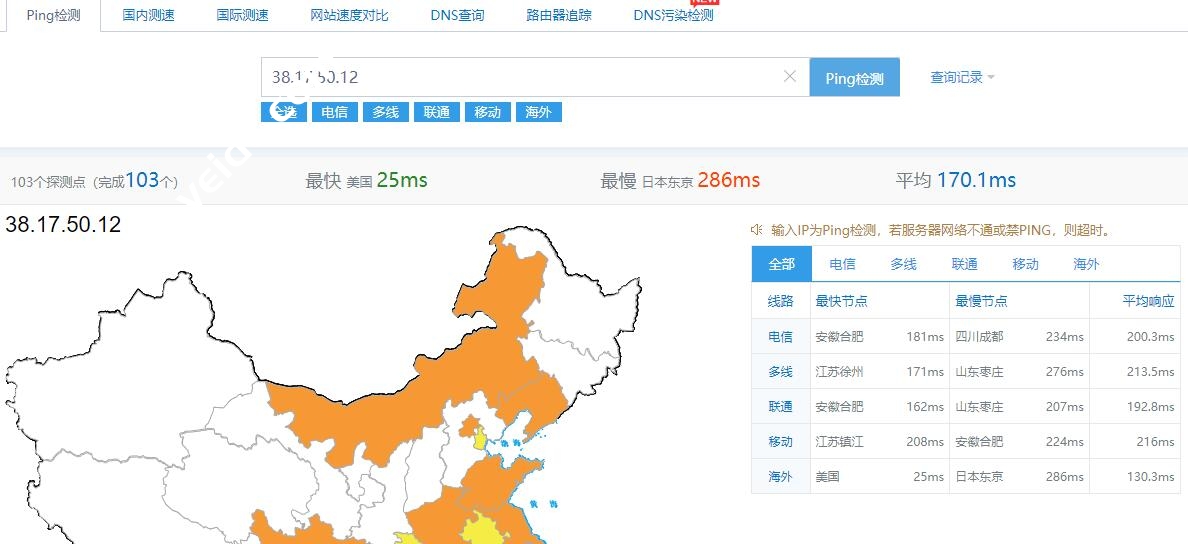Open 路由器追踪 tab
This screenshot has height=544, width=1188.
pyautogui.click(x=559, y=15)
